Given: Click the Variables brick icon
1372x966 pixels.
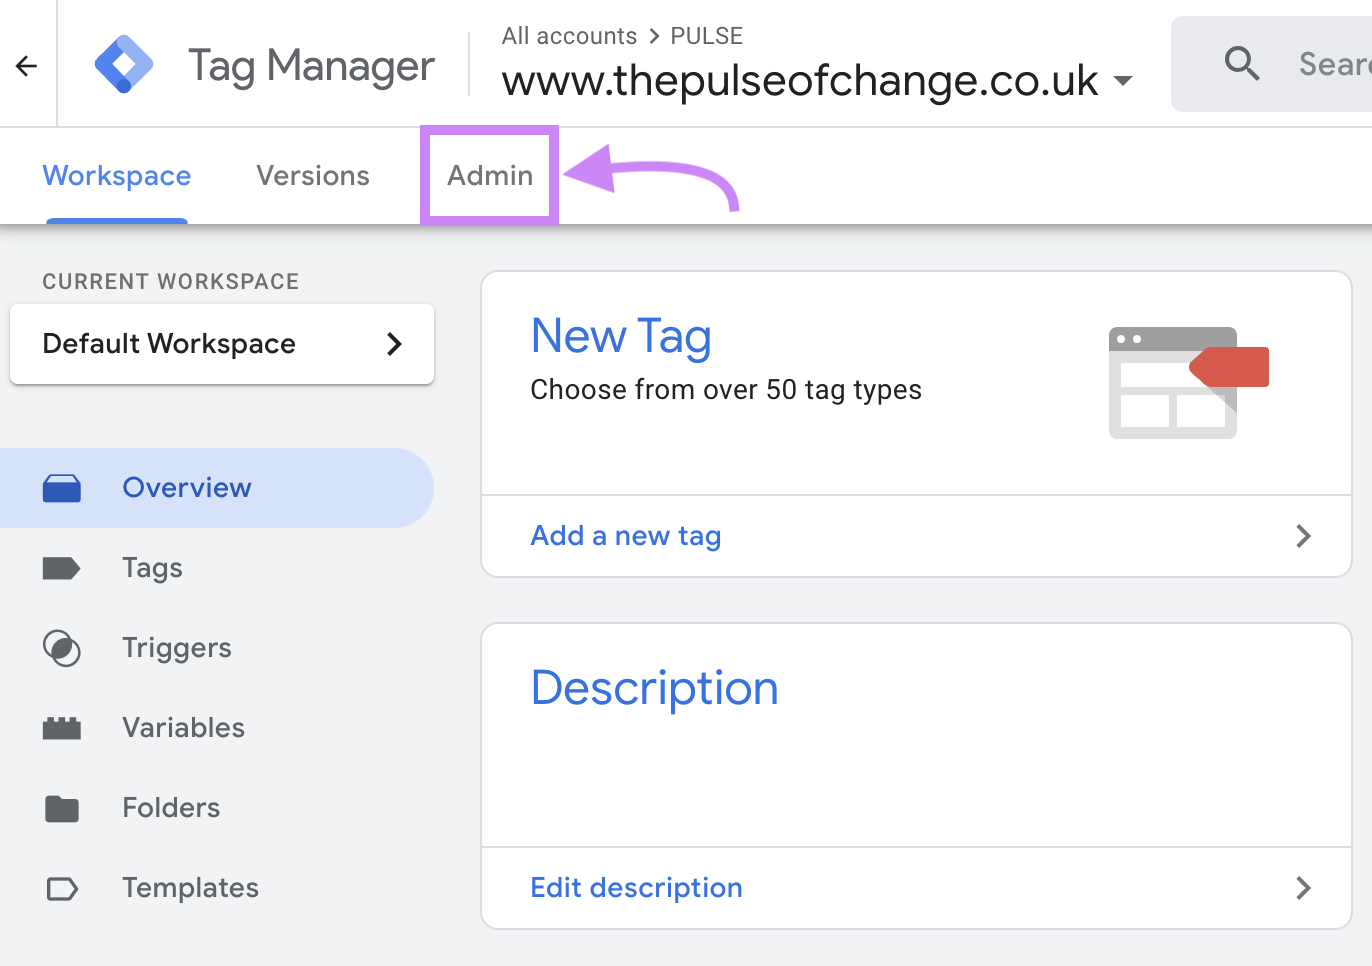Looking at the screenshot, I should coord(62,728).
